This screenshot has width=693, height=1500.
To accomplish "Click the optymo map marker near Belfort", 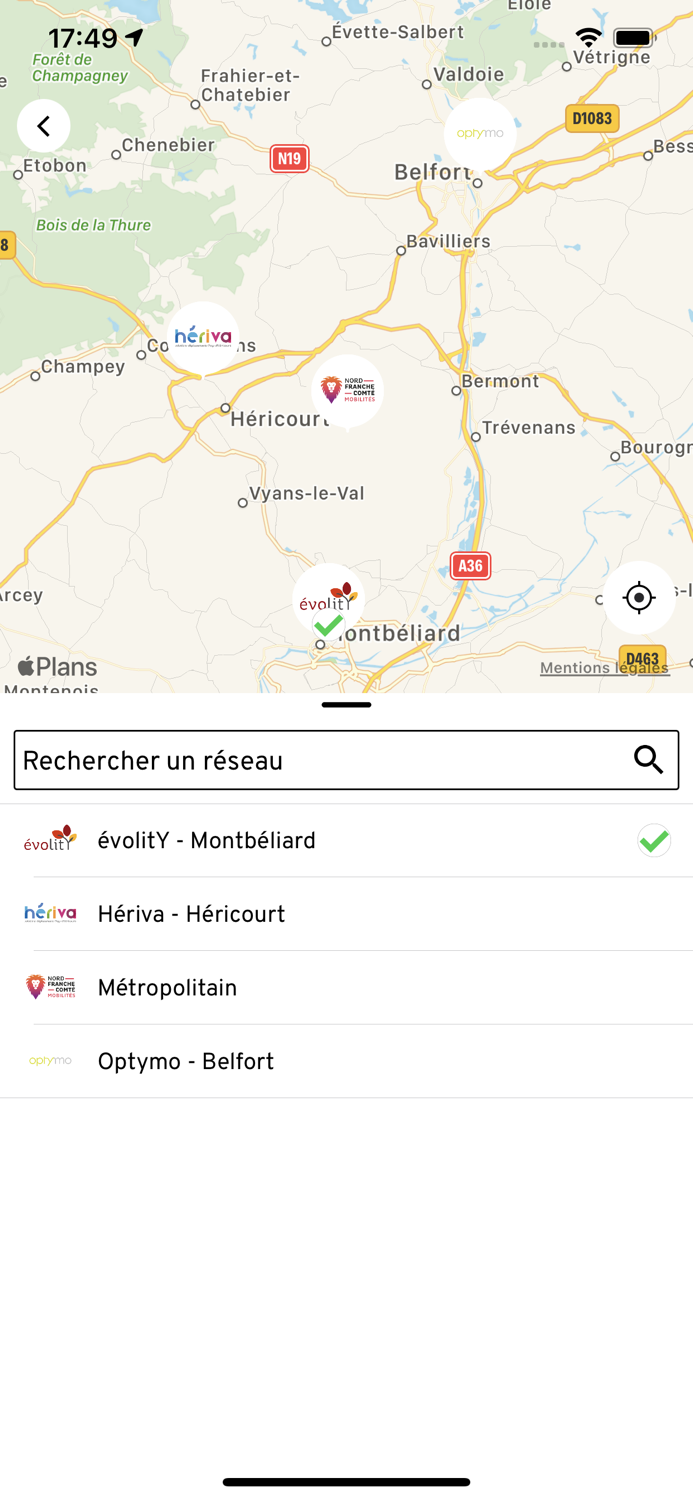I will coord(479,132).
